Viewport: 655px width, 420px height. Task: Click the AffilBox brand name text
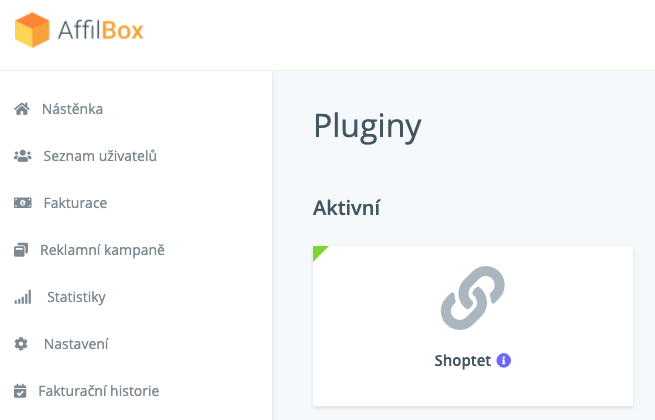101,30
